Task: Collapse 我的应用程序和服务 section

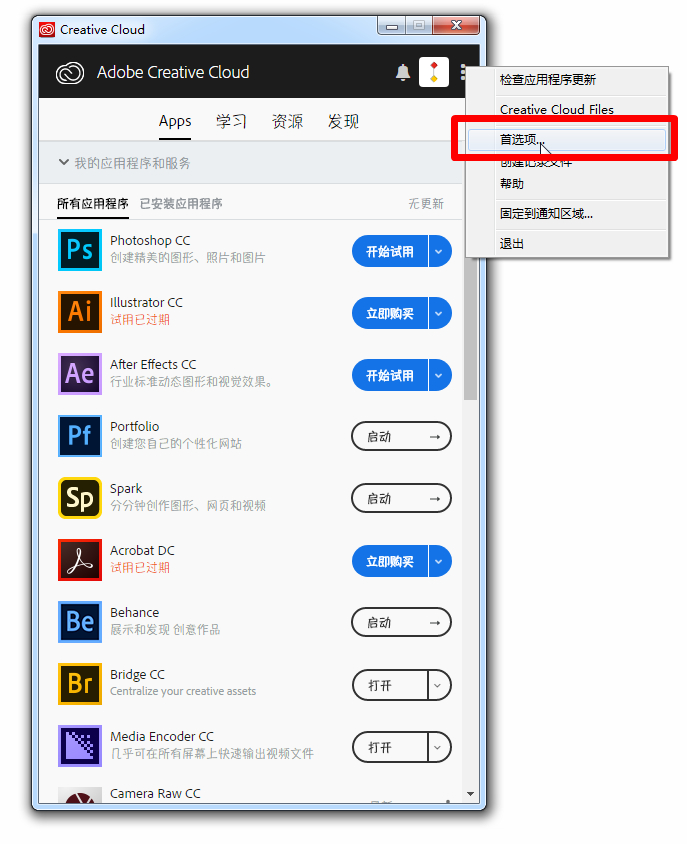Action: pos(64,162)
